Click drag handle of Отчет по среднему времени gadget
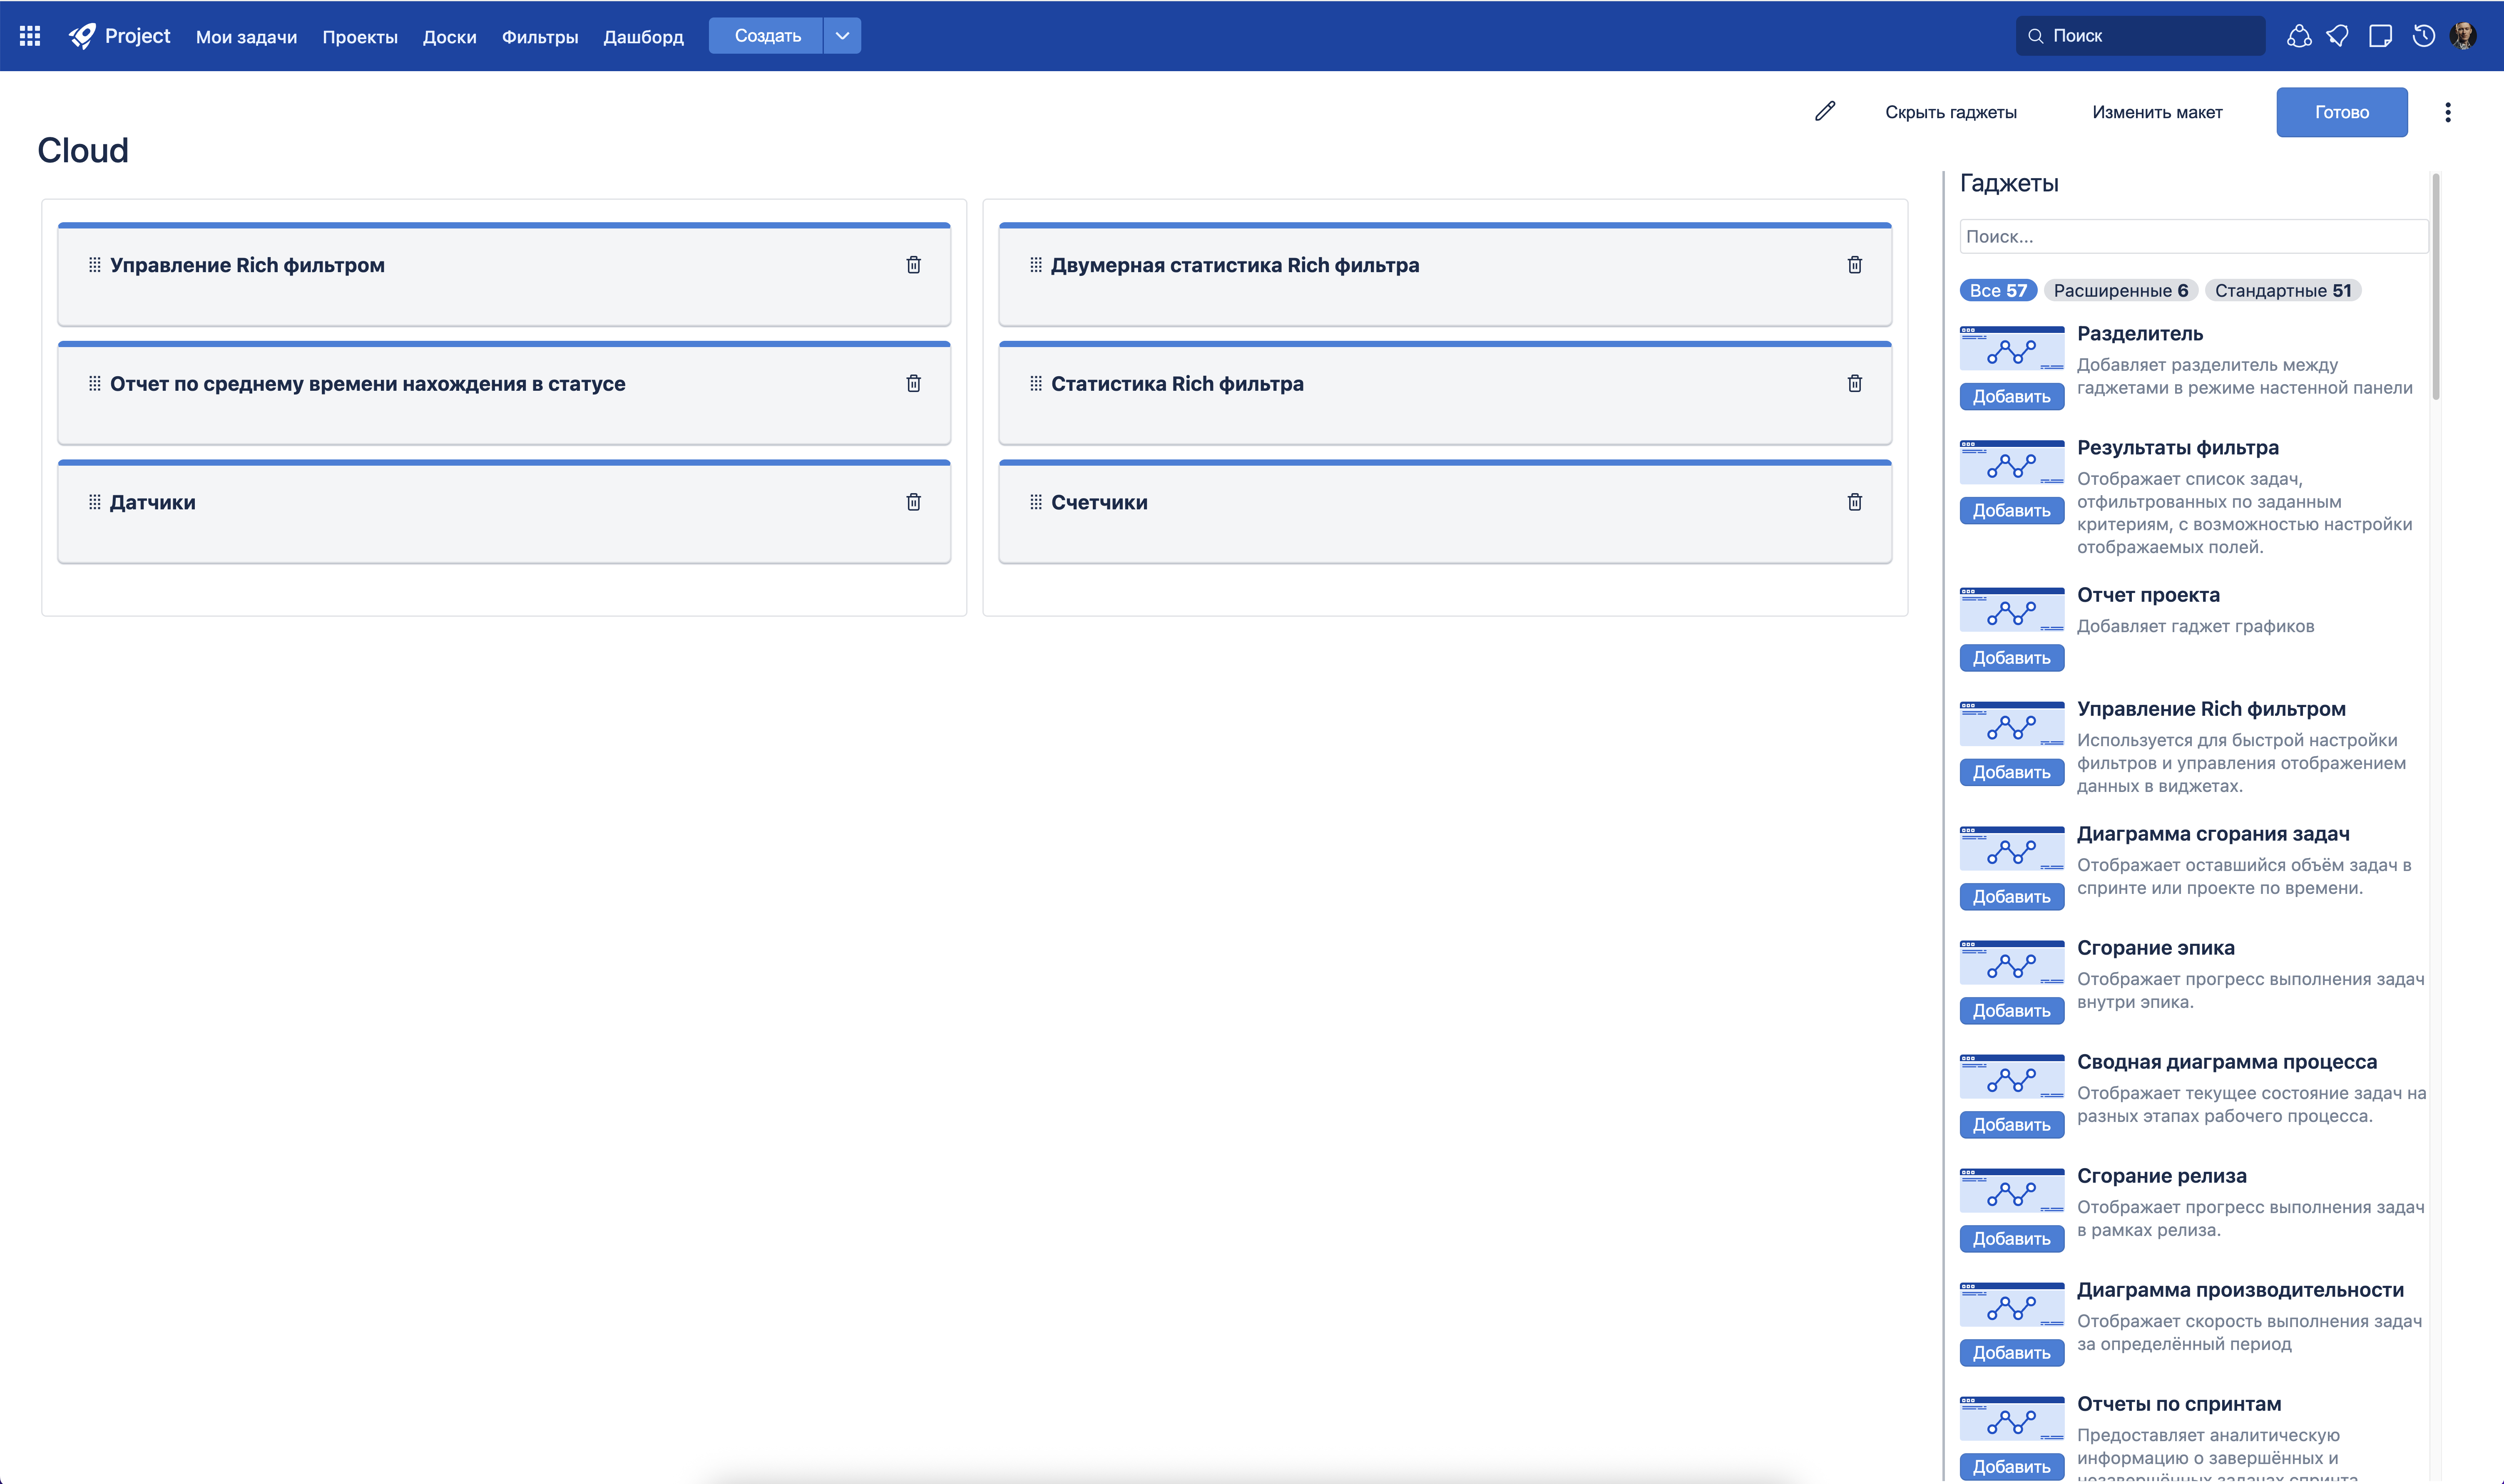This screenshot has height=1484, width=2504. pos(95,384)
